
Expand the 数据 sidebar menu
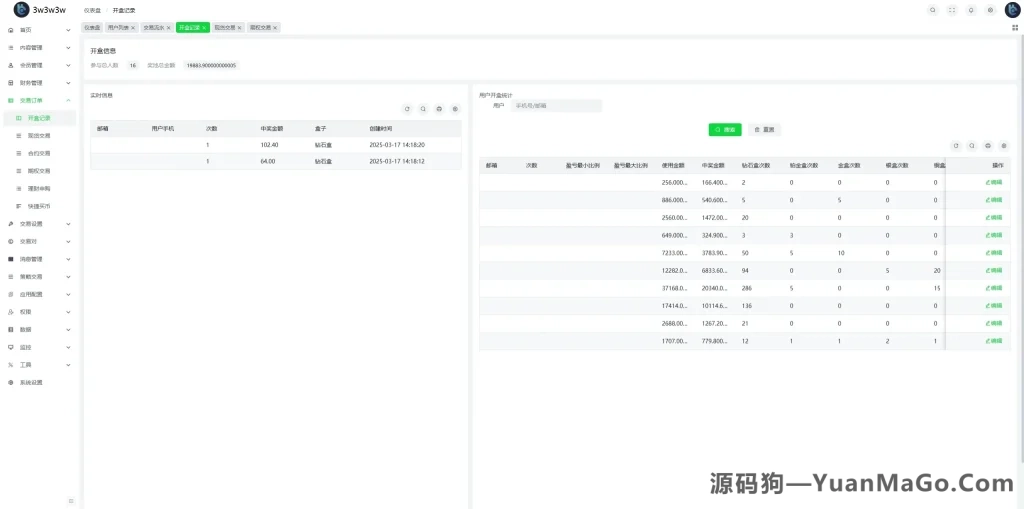[x=39, y=330]
